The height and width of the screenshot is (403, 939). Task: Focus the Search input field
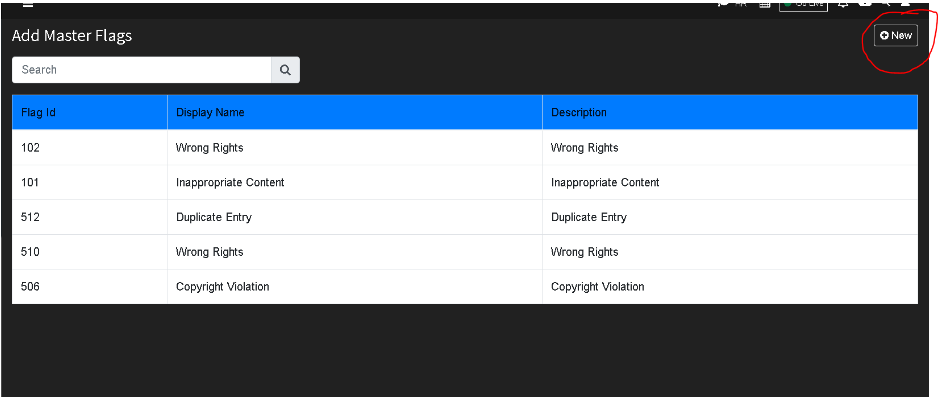coord(142,70)
